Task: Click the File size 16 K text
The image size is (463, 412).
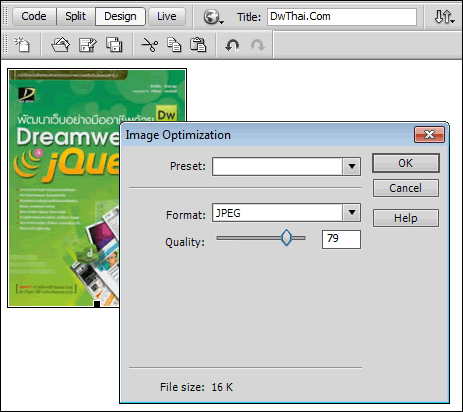Action: coord(196,387)
